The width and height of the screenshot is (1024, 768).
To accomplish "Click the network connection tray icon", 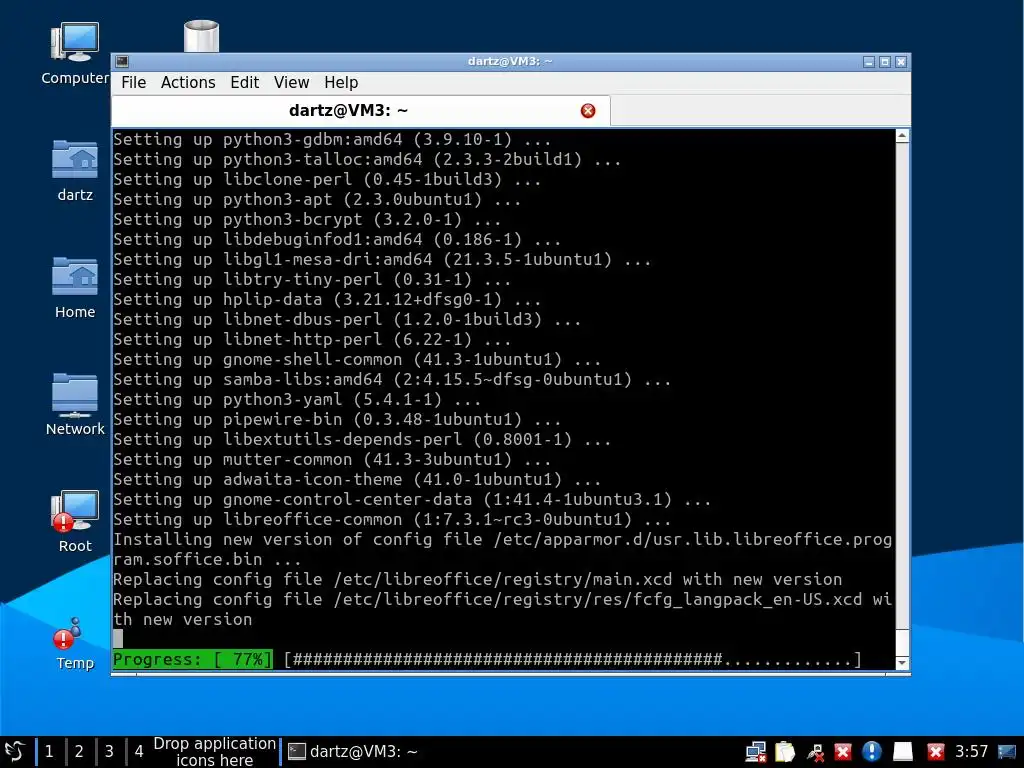I will click(756, 752).
